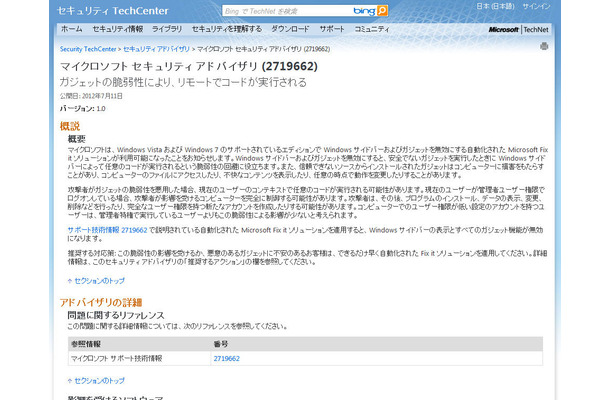
Task: Click the アドバイザリの詳細 section heading
Action: pos(101,302)
